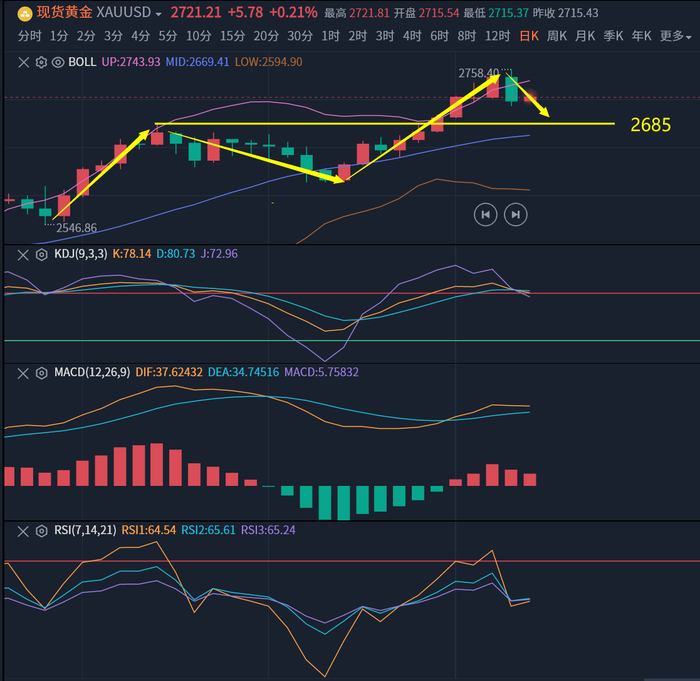The width and height of the screenshot is (700, 681).
Task: Switch to 4时 timeframe
Action: 412,36
